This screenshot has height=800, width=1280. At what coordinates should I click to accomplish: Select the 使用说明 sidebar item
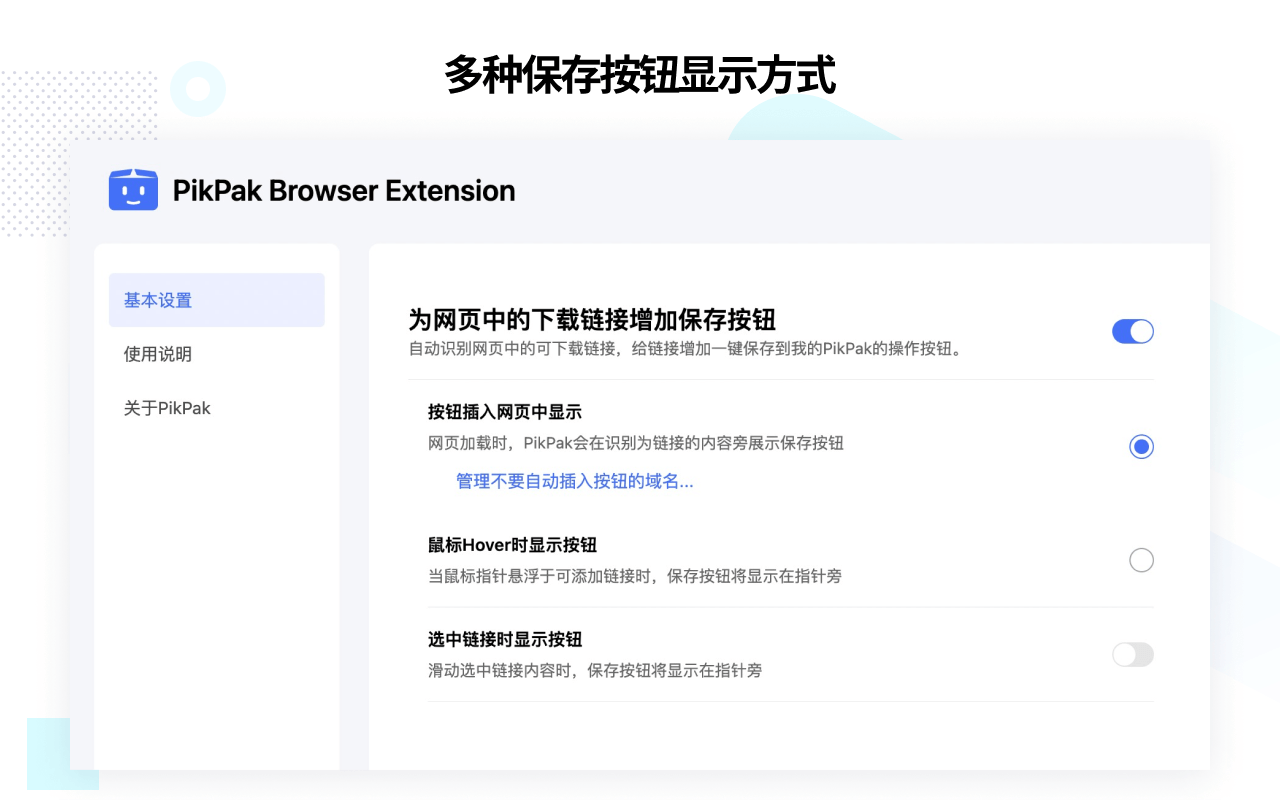pos(157,354)
